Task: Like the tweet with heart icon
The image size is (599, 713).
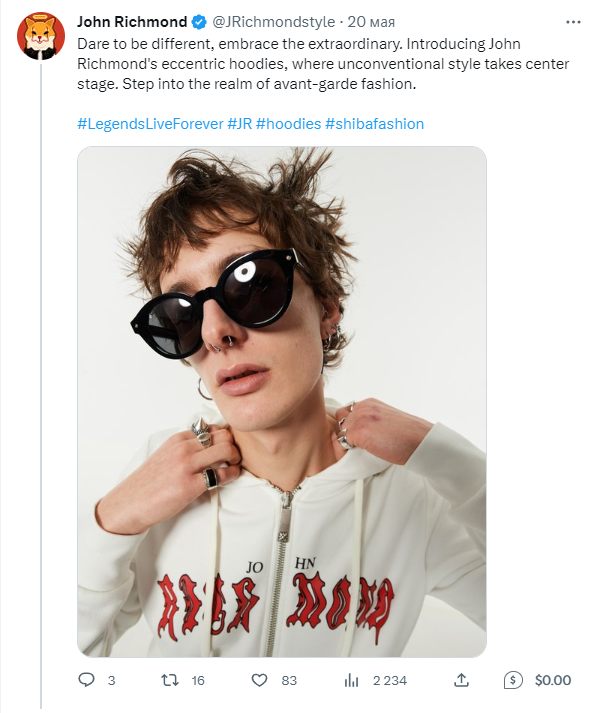Action: (x=259, y=680)
